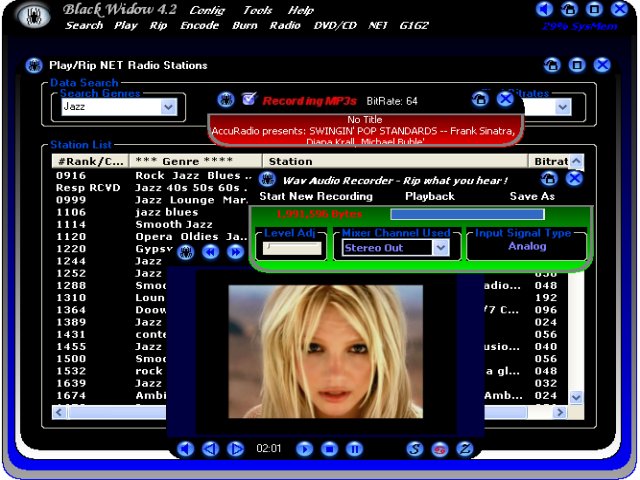Open the Encode menu item
640x480 pixels.
[200, 25]
